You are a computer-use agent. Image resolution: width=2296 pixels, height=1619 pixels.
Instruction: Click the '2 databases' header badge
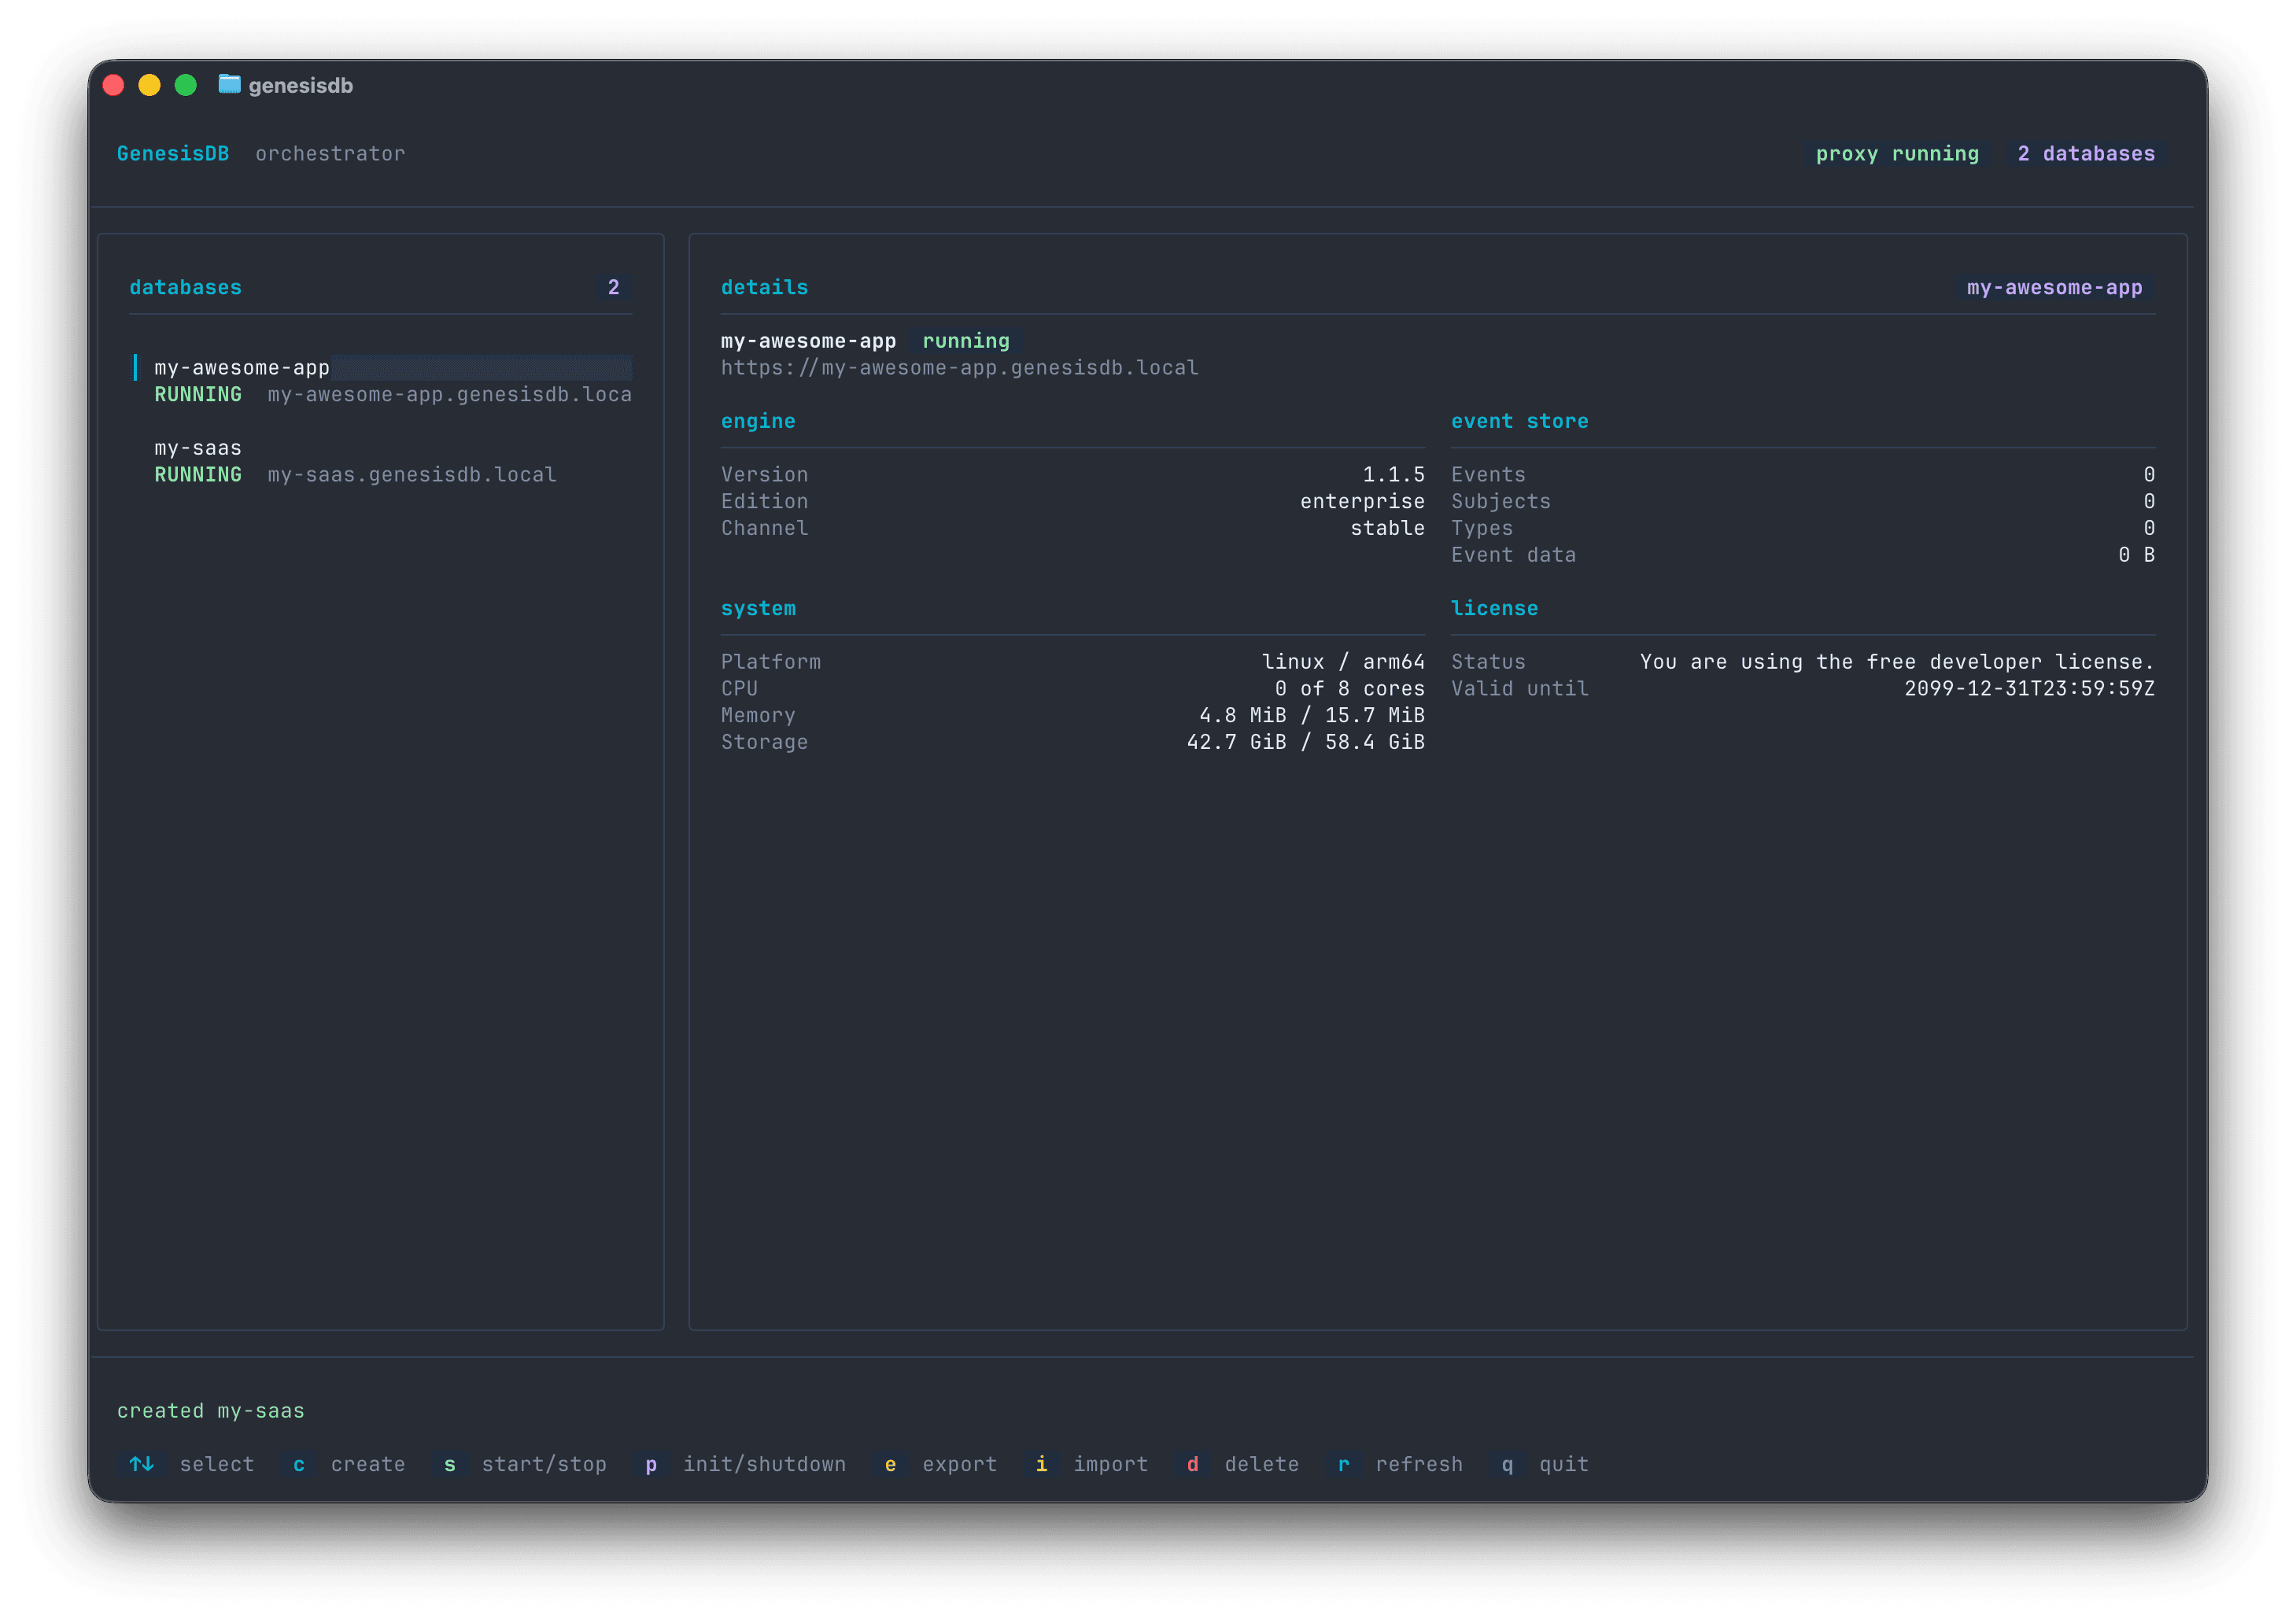tap(2085, 154)
